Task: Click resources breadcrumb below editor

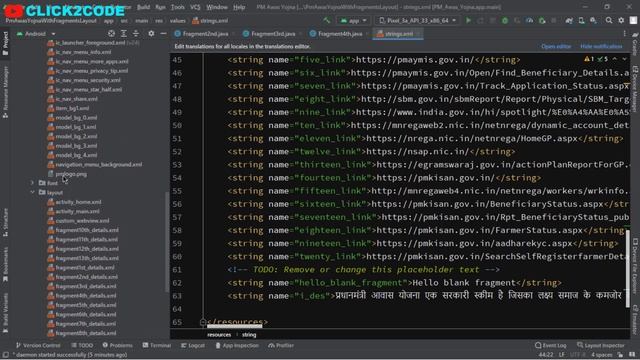Action: click(x=219, y=335)
